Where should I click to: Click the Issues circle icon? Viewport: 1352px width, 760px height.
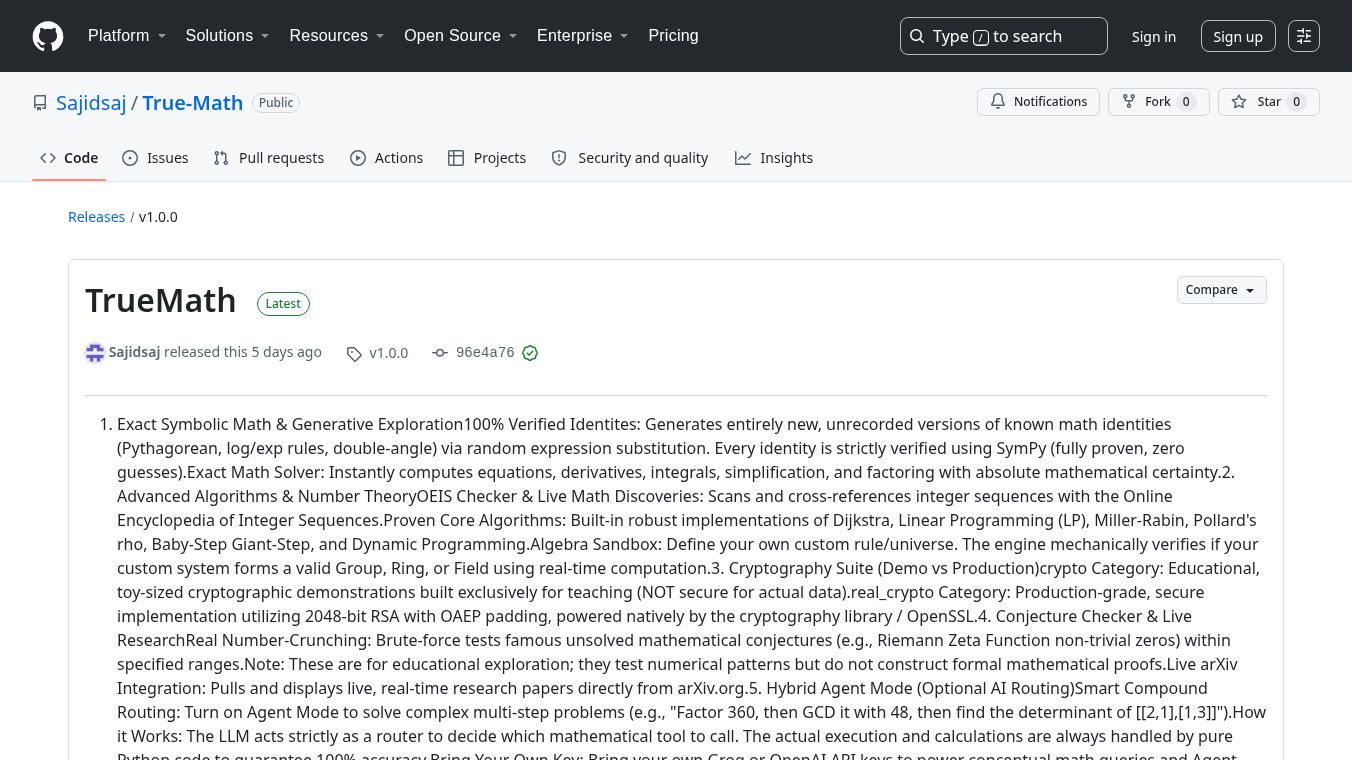tap(130, 158)
